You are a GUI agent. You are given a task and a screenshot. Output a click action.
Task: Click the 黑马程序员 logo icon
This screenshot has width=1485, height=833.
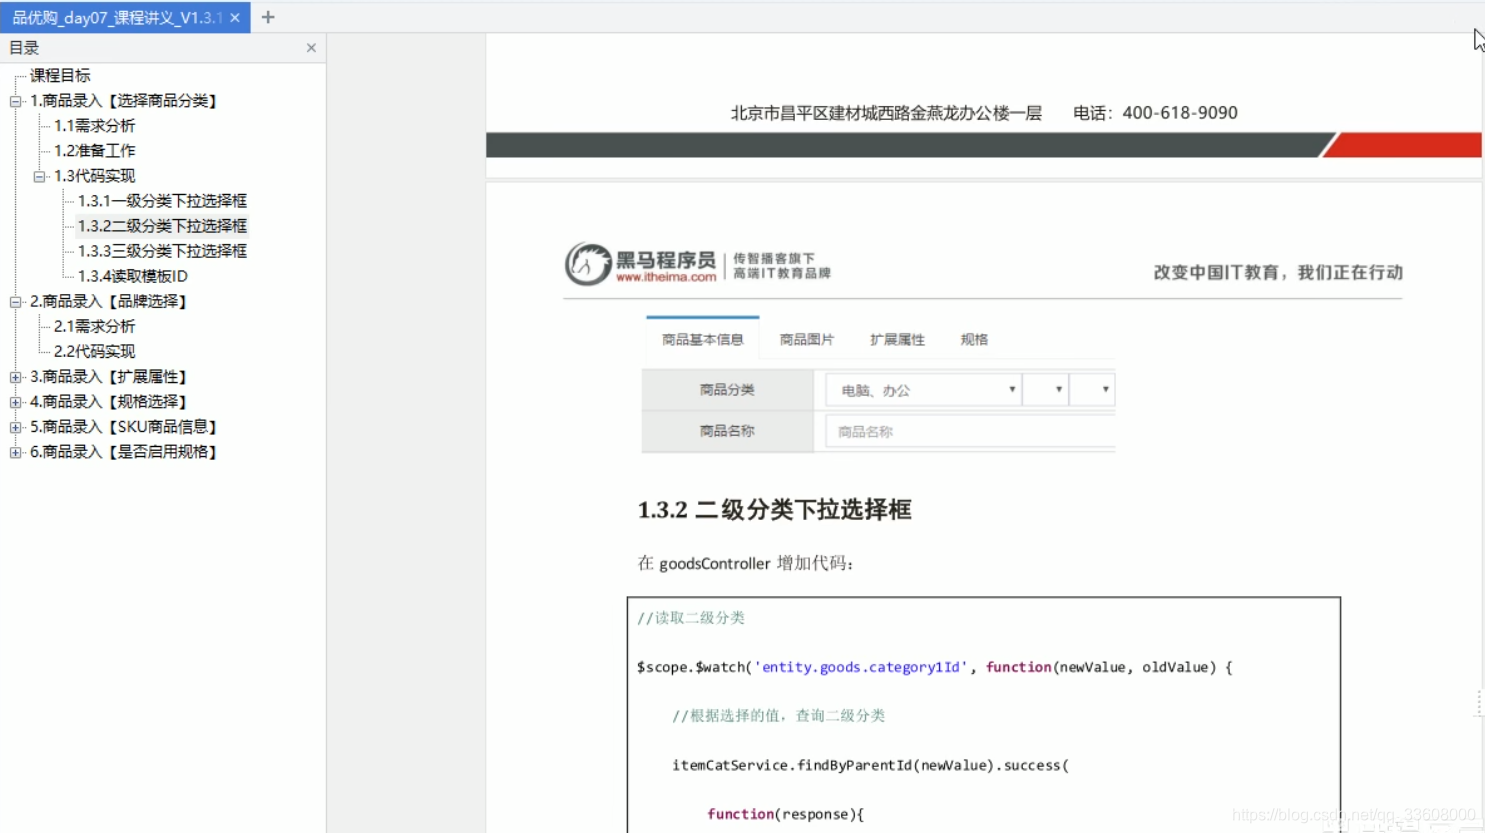588,264
